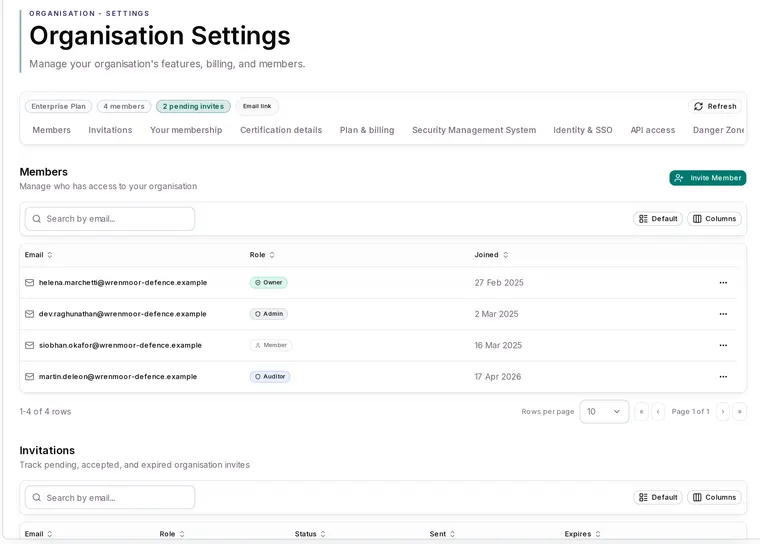Click envelope icon beside helena.marchetti email
760x544 pixels.
30,283
